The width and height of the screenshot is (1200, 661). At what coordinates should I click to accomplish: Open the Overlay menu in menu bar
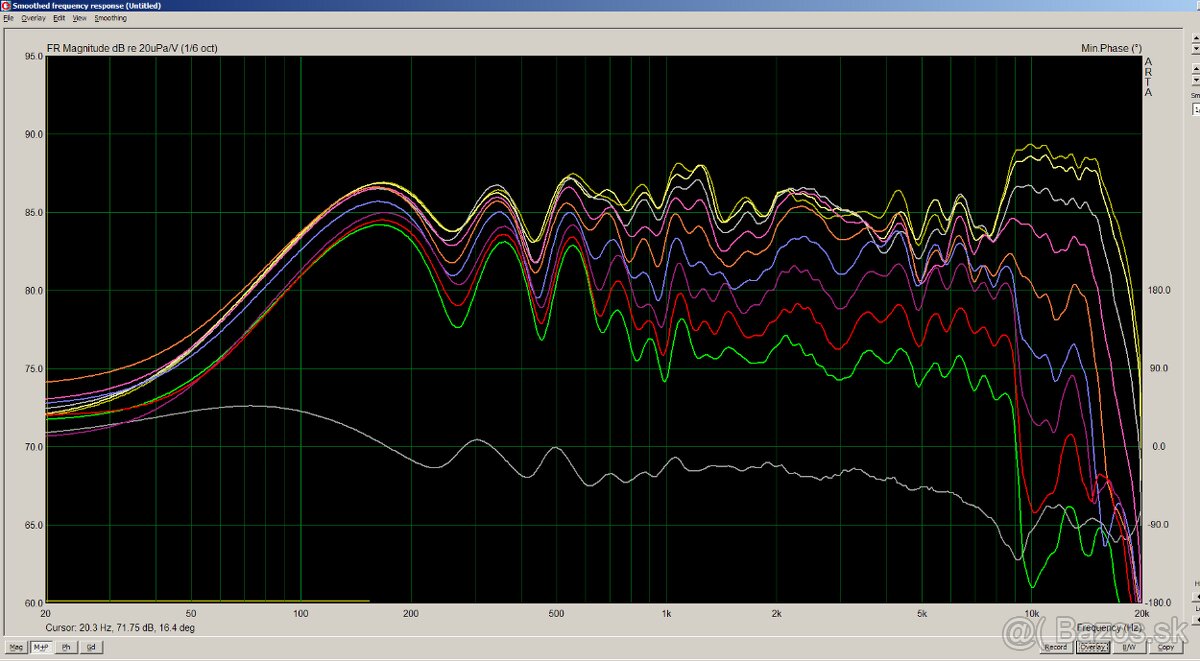[33, 18]
